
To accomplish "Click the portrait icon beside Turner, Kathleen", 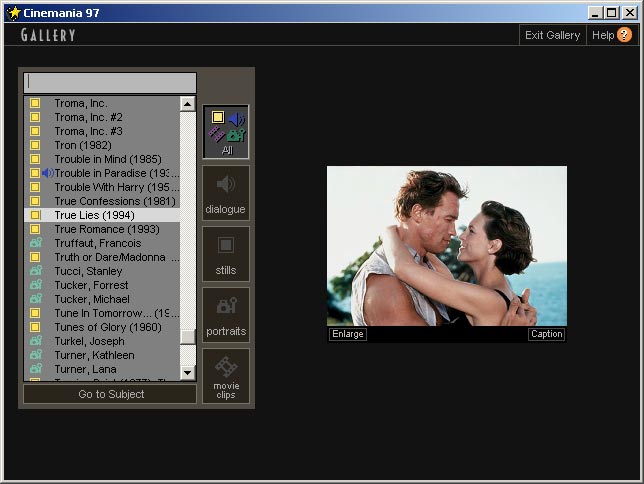I will pyautogui.click(x=36, y=355).
